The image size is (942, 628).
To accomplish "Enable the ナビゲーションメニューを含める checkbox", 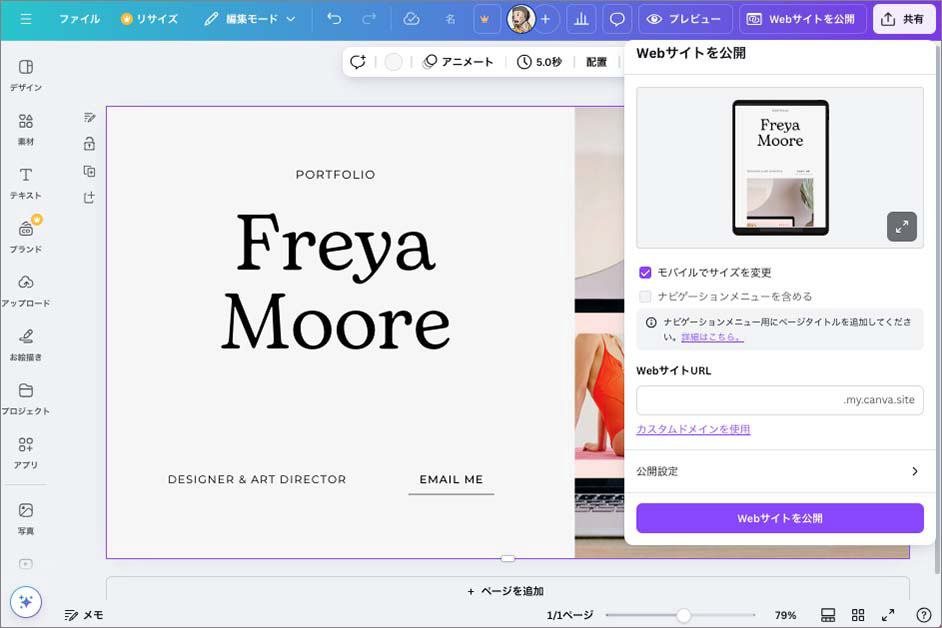I will pyautogui.click(x=647, y=296).
